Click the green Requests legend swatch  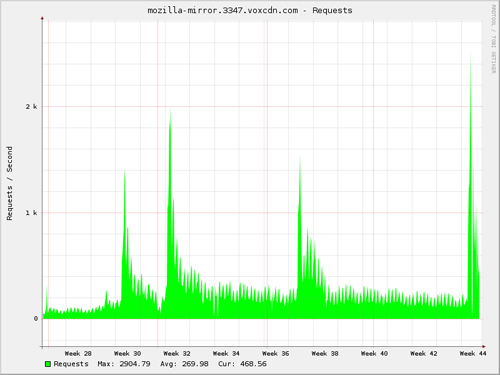click(48, 364)
